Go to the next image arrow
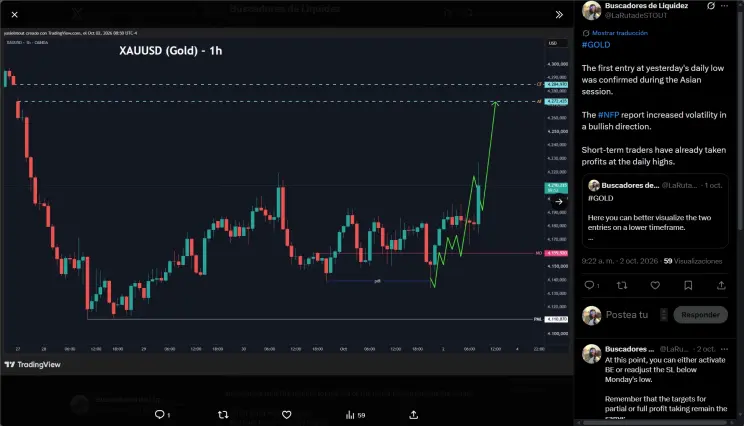This screenshot has width=744, height=426. [559, 202]
